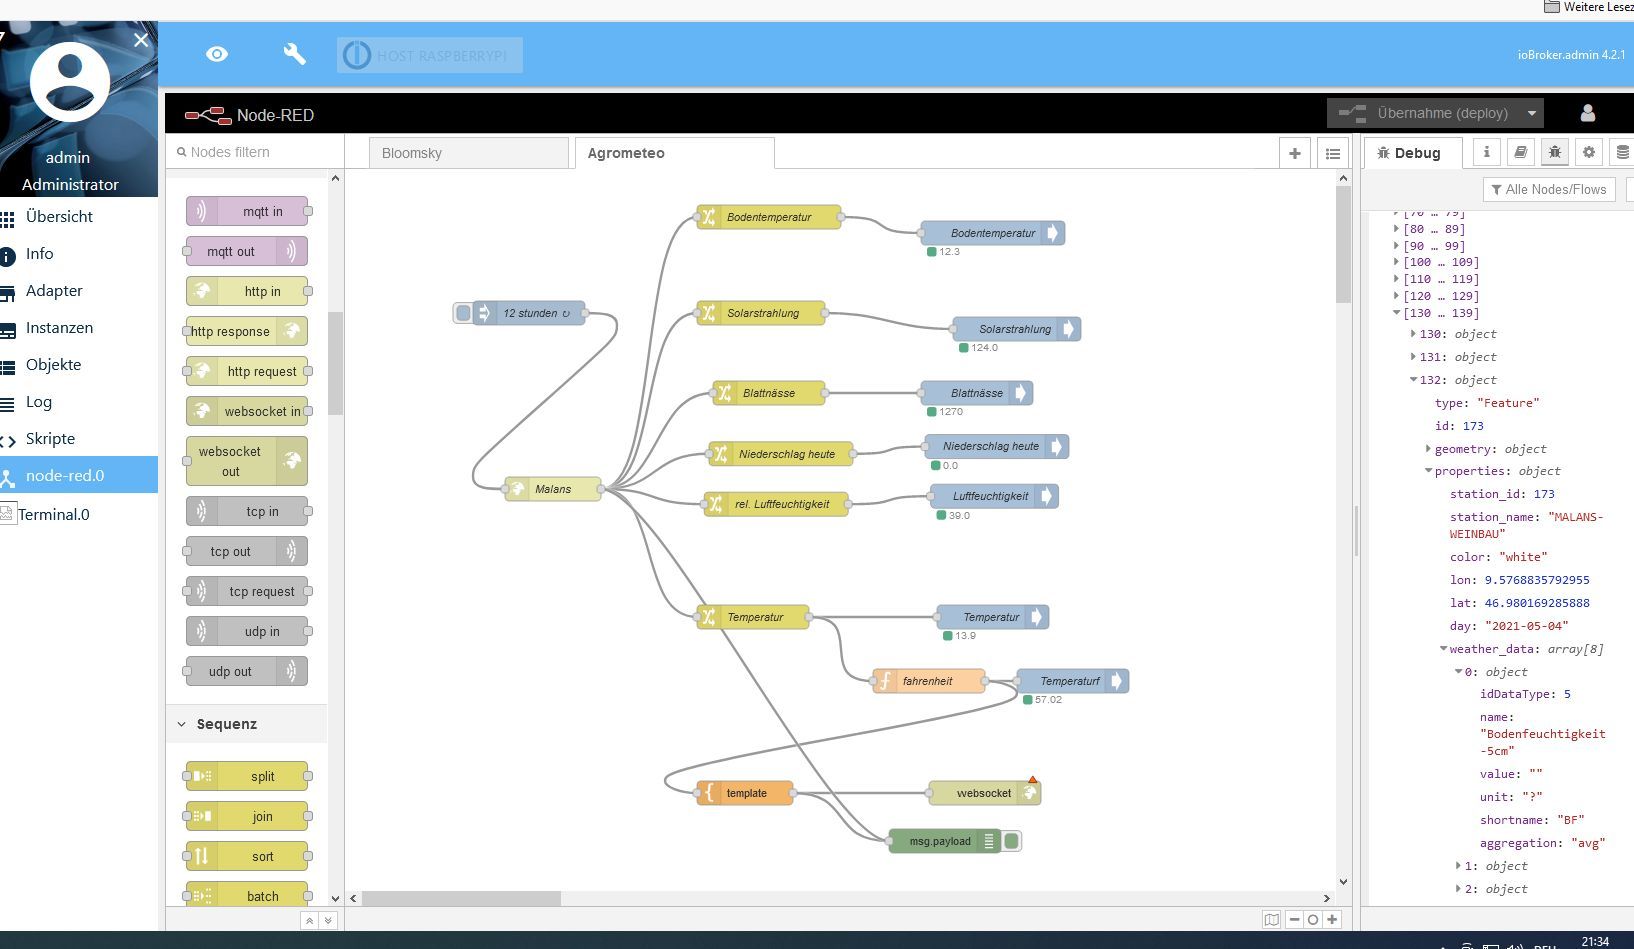Click the Node-RED user profile icon
Viewport: 1634px width, 949px height.
tap(1587, 113)
